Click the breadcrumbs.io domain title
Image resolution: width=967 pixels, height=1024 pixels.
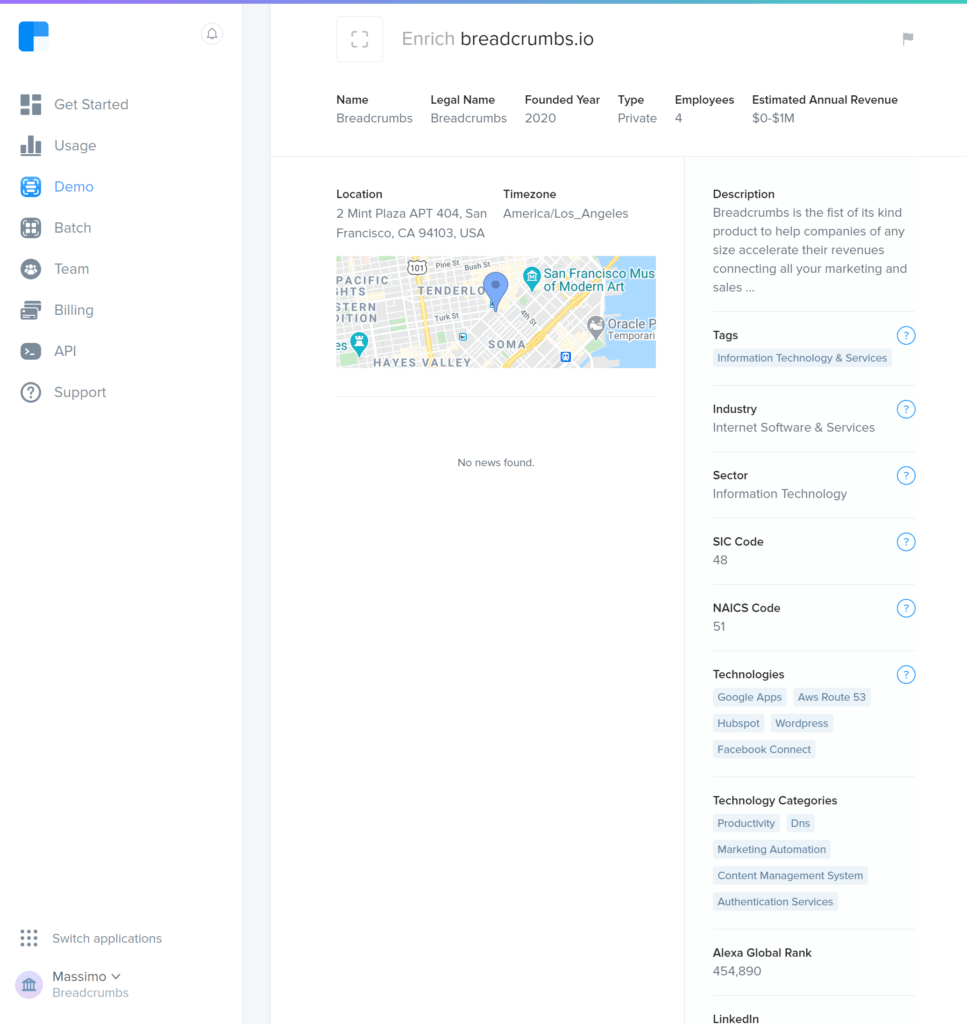[x=527, y=39]
